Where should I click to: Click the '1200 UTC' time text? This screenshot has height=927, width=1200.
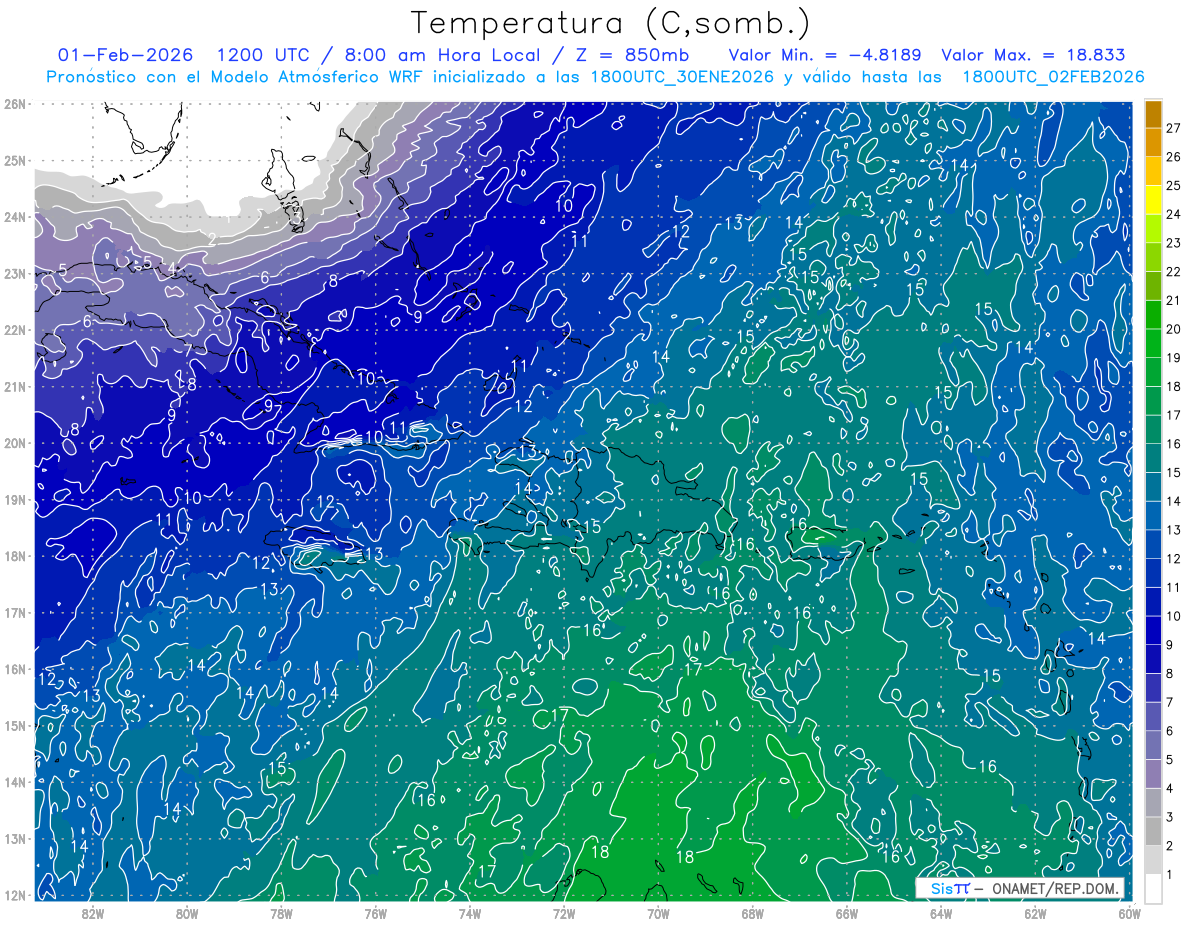pyautogui.click(x=265, y=55)
